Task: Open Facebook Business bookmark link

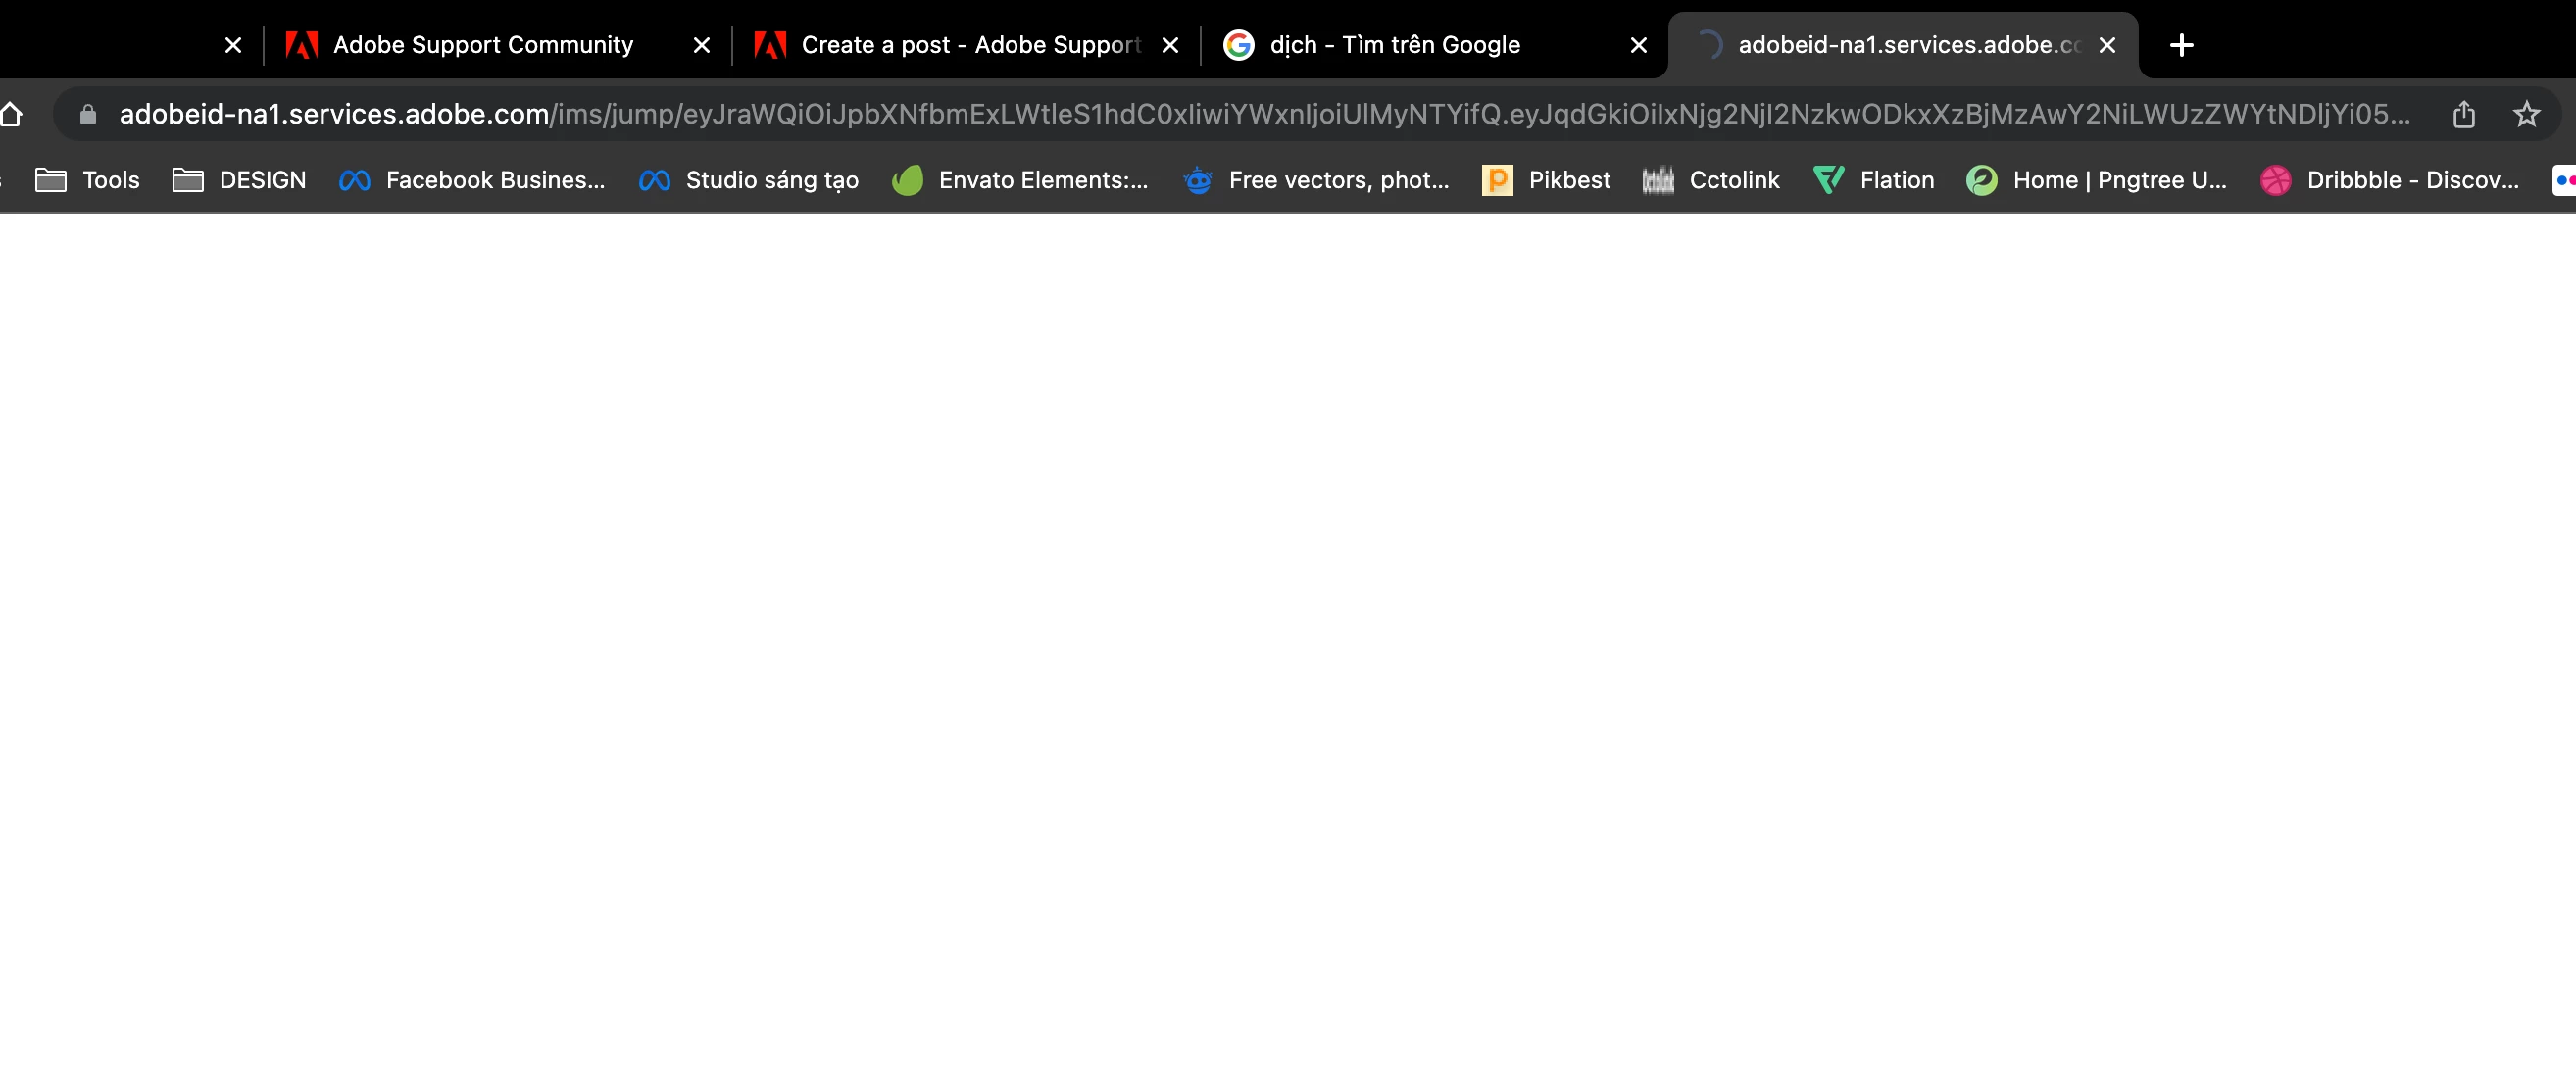Action: 472,180
